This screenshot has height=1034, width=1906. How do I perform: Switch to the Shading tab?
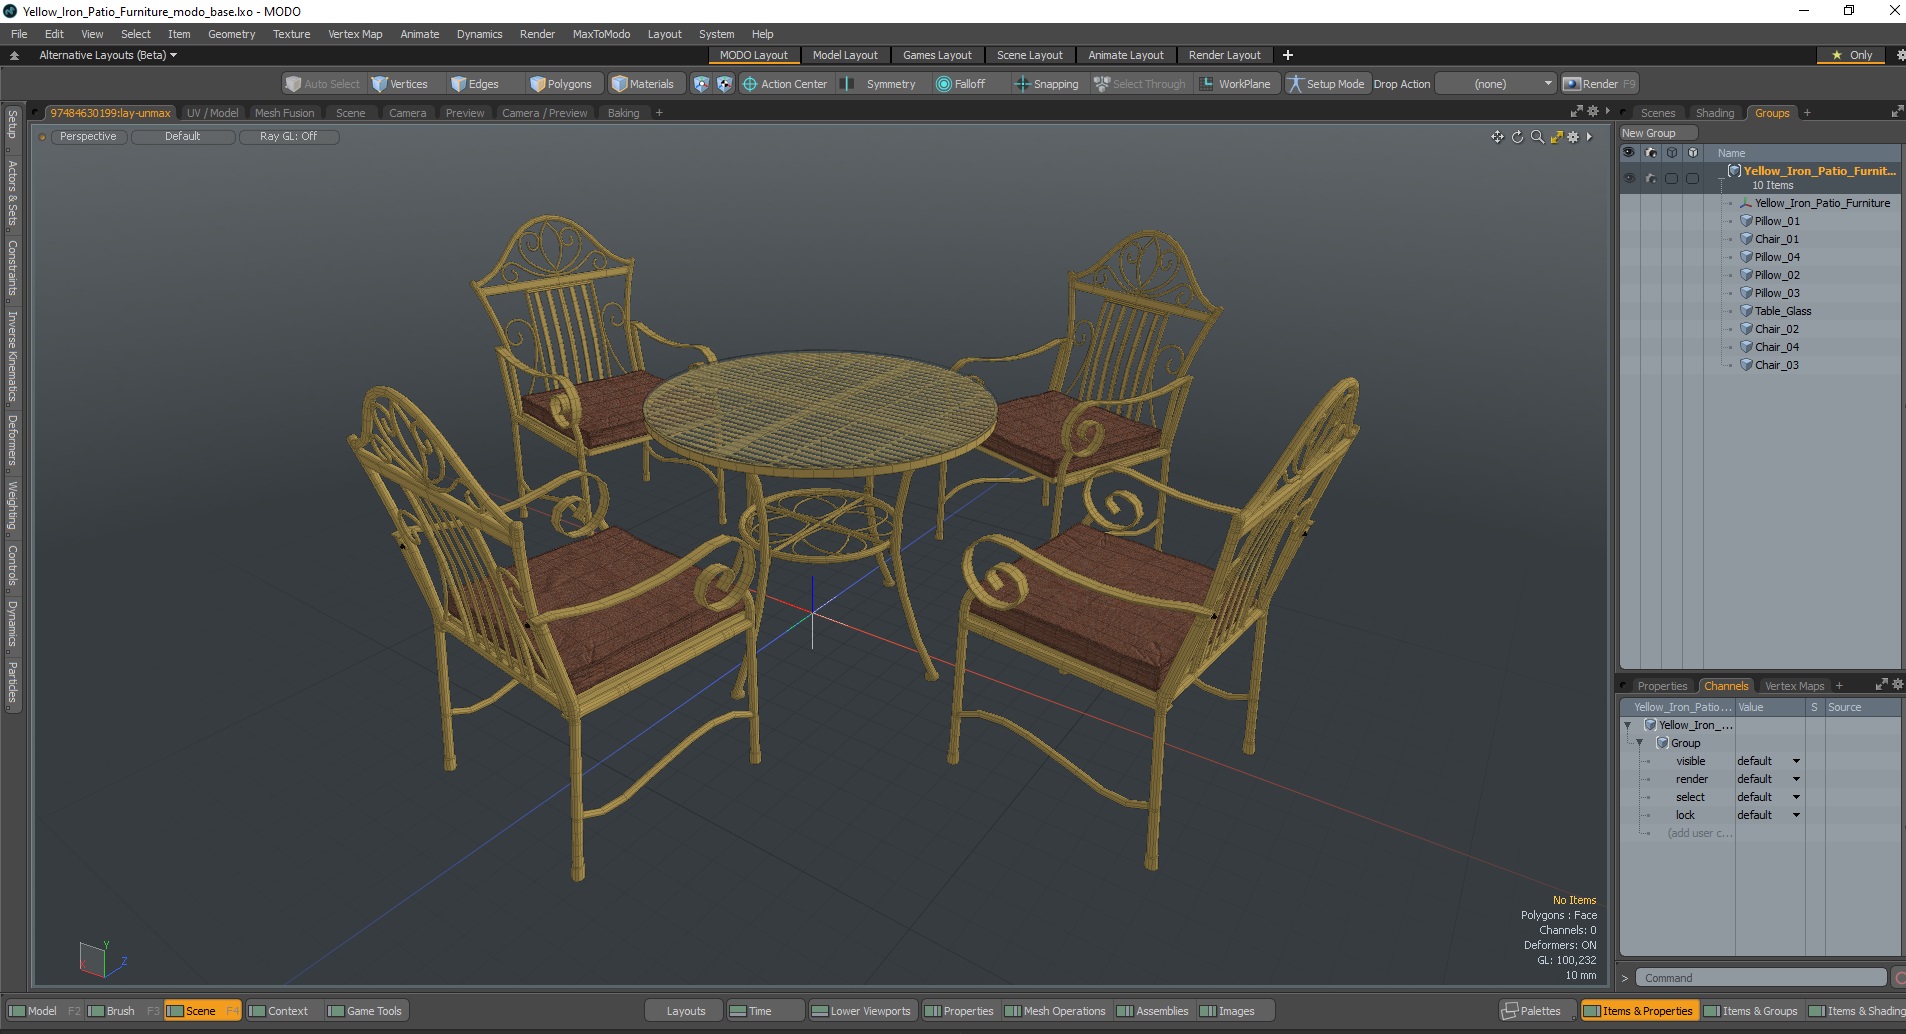click(1715, 113)
